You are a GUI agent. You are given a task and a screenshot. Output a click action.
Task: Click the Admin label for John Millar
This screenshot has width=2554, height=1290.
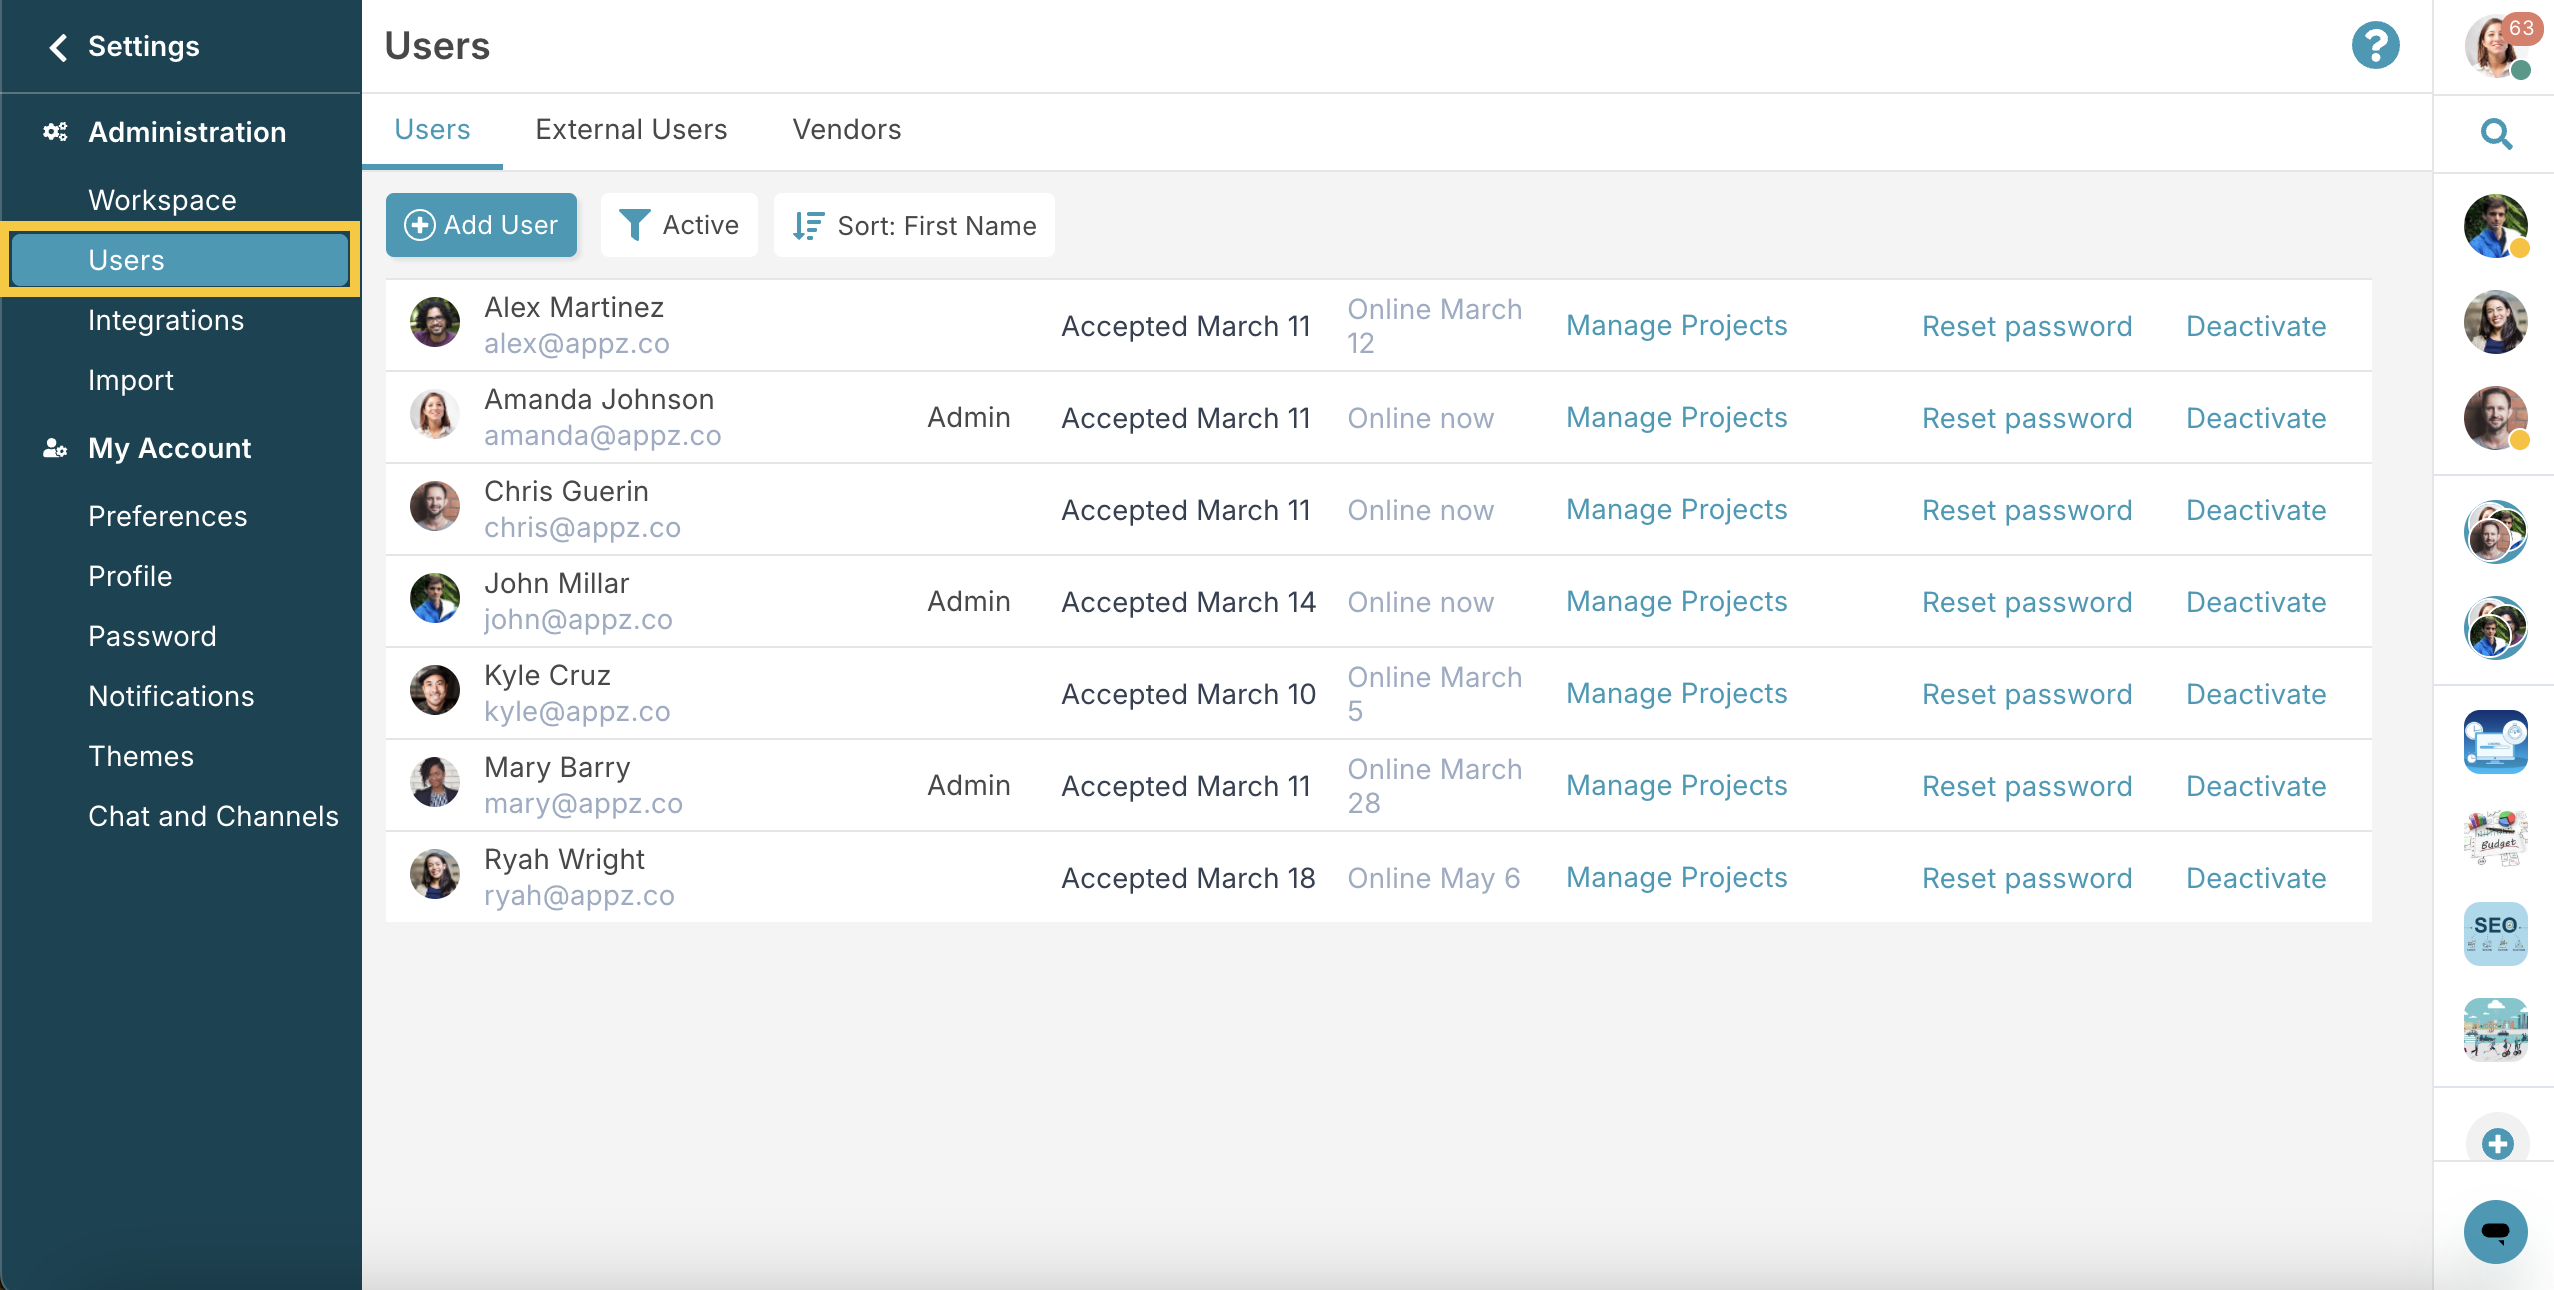point(968,602)
